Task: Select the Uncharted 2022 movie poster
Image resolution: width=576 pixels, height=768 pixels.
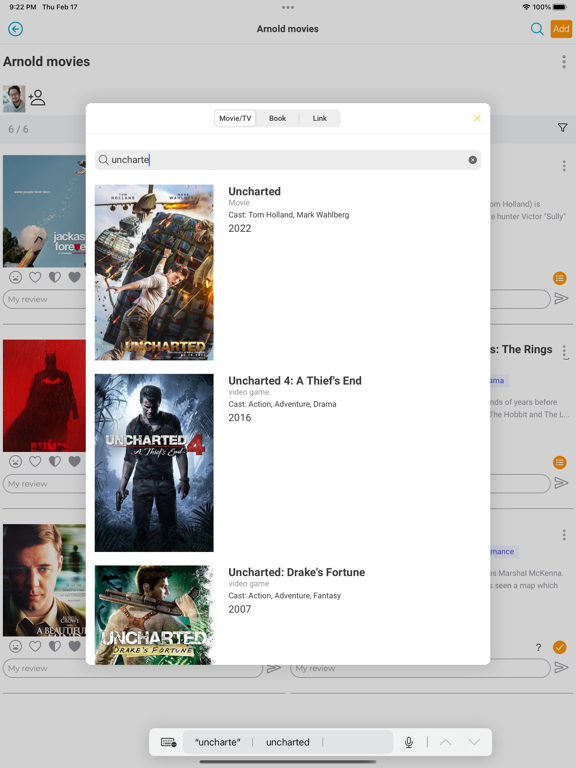Action: (154, 272)
